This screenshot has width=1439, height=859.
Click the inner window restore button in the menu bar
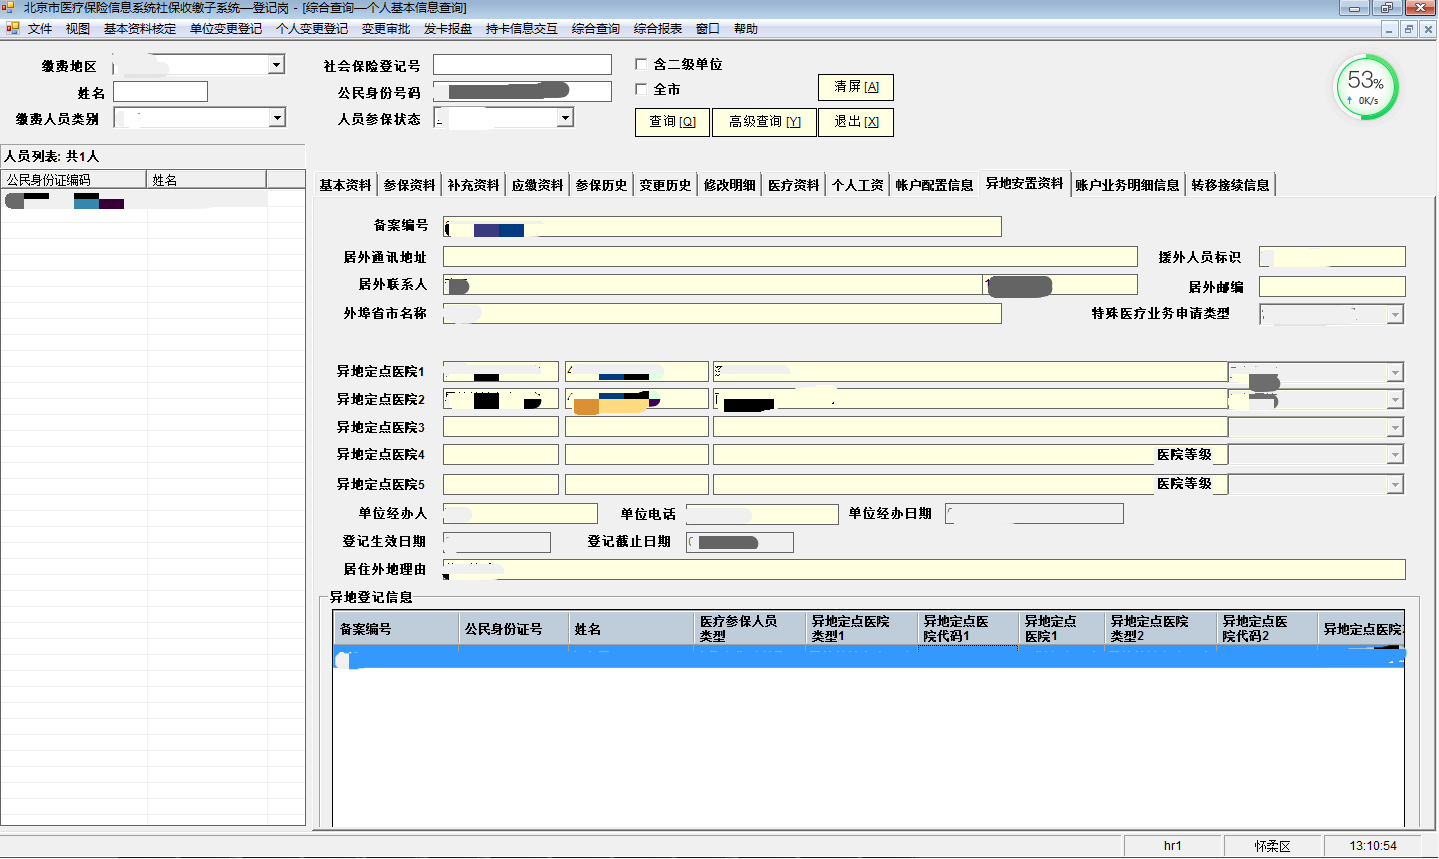1409,30
